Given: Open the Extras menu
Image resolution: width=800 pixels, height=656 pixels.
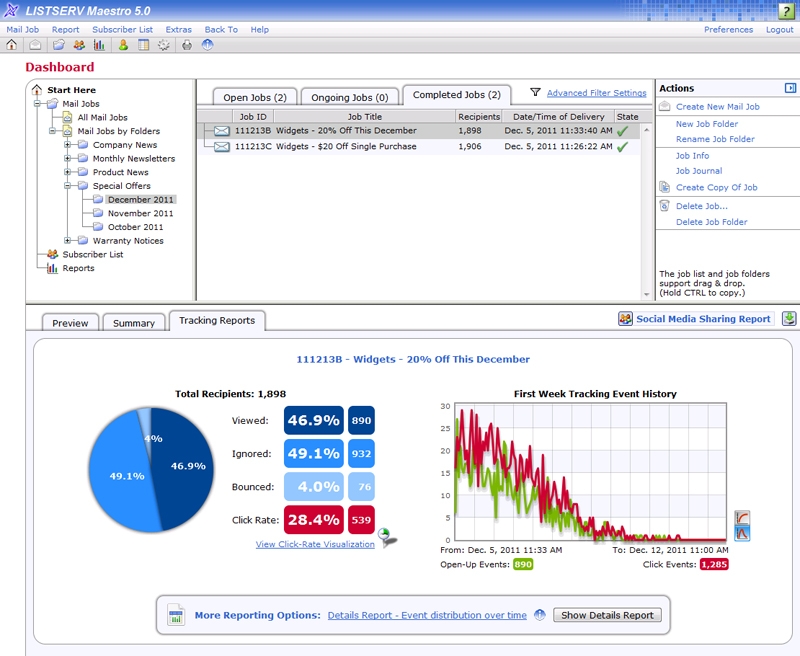Looking at the screenshot, I should [x=179, y=30].
